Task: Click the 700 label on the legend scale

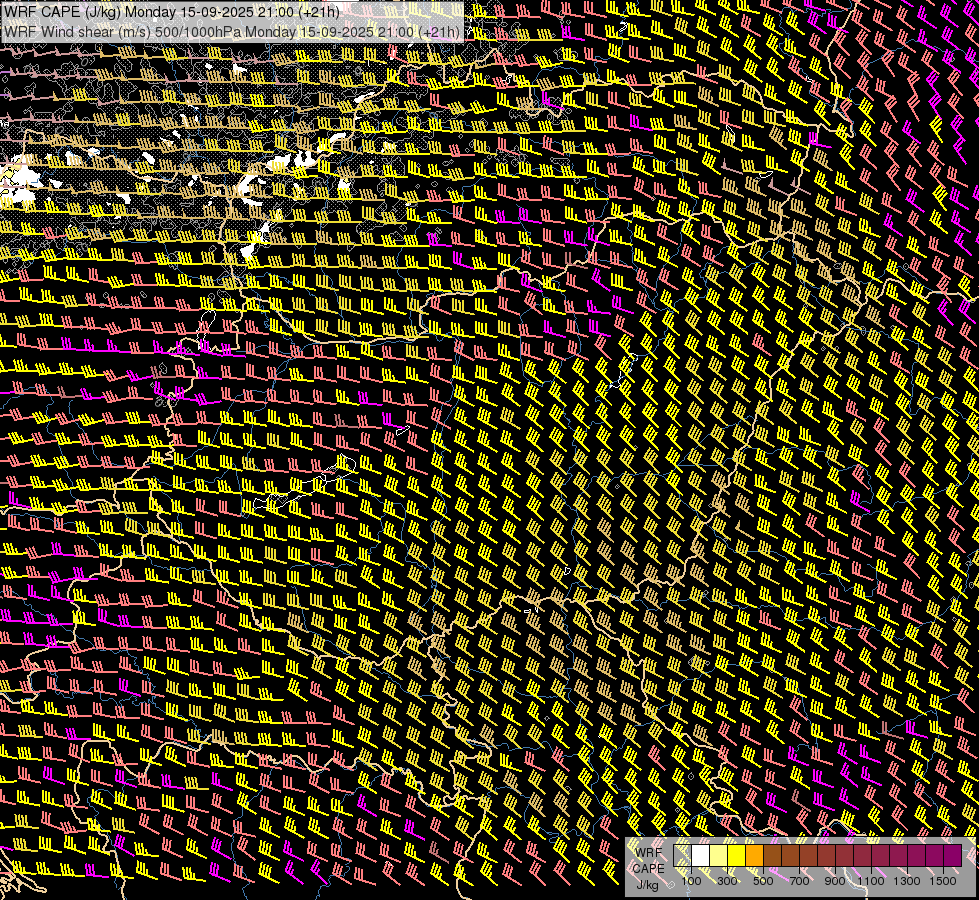Action: tap(799, 881)
